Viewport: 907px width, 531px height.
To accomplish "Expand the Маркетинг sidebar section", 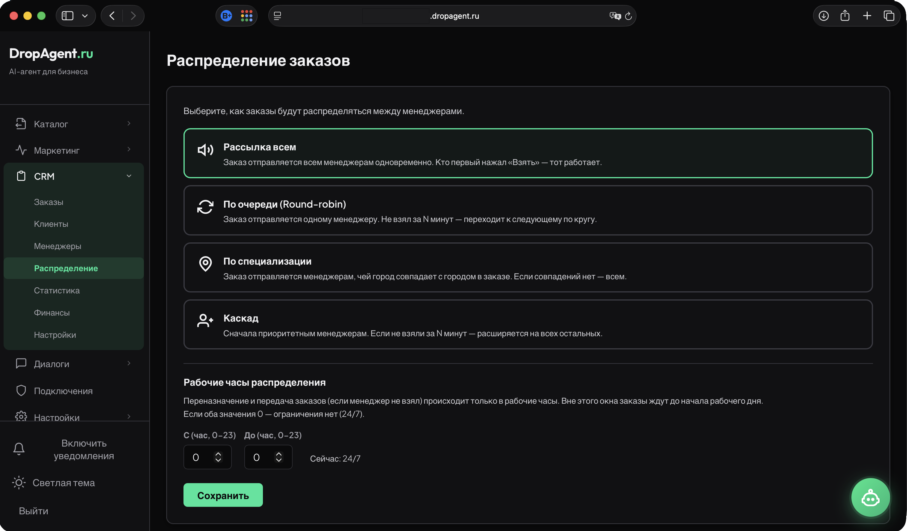I will coord(73,150).
